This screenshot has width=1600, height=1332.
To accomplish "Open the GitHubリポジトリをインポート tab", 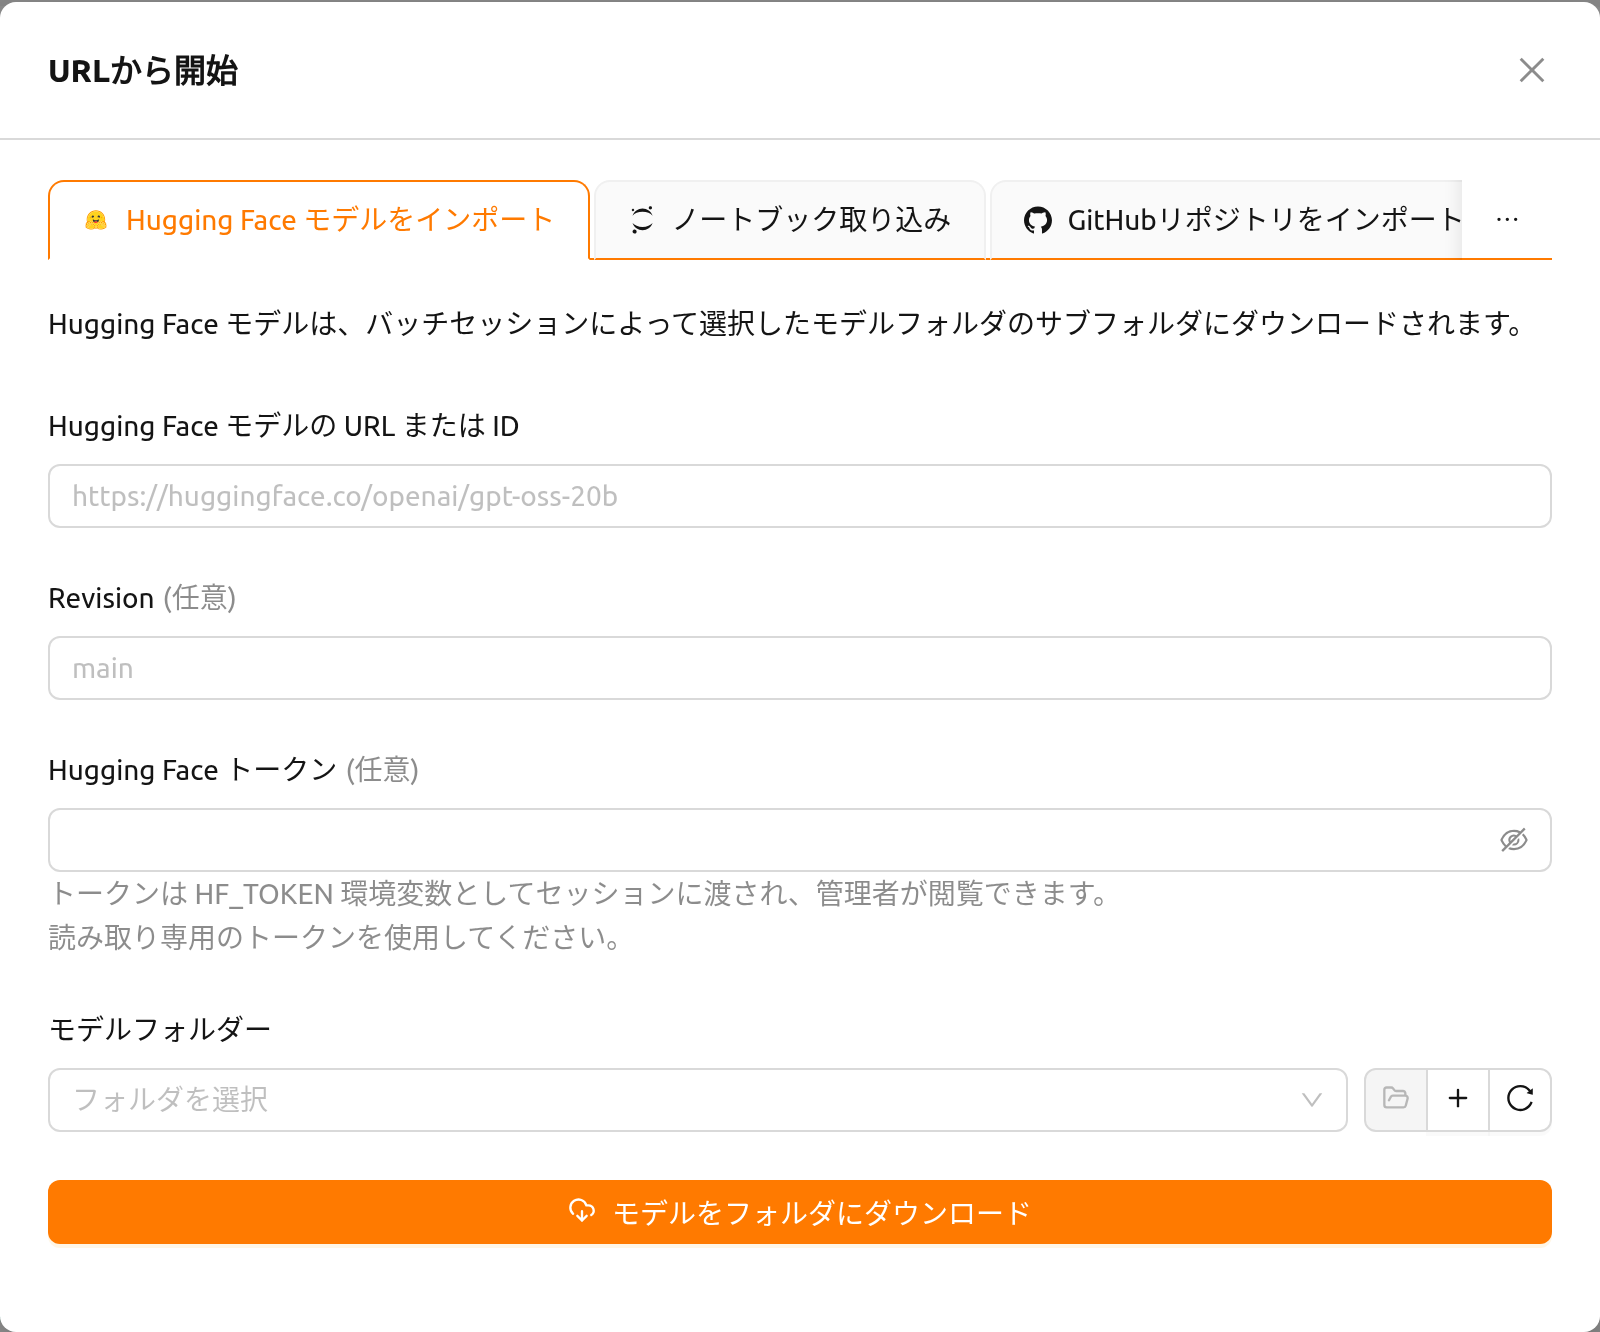I will click(x=1226, y=220).
